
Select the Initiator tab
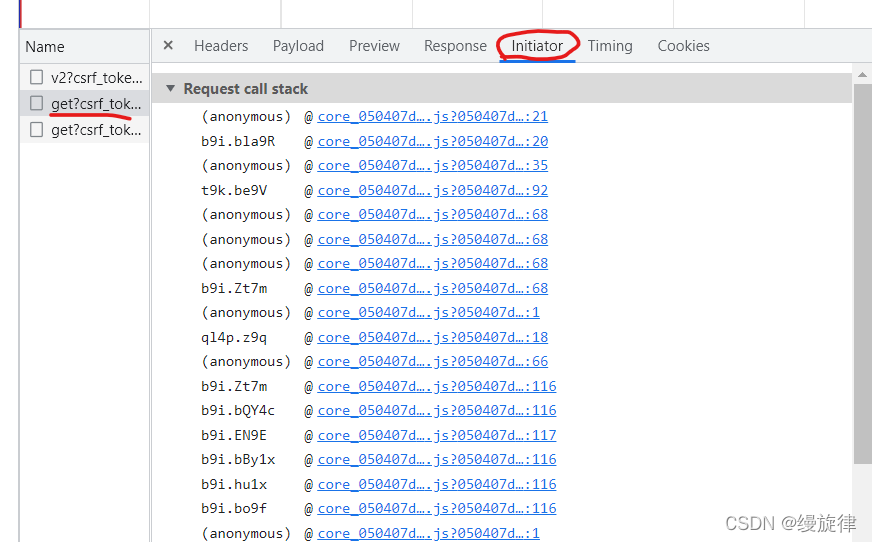(537, 46)
